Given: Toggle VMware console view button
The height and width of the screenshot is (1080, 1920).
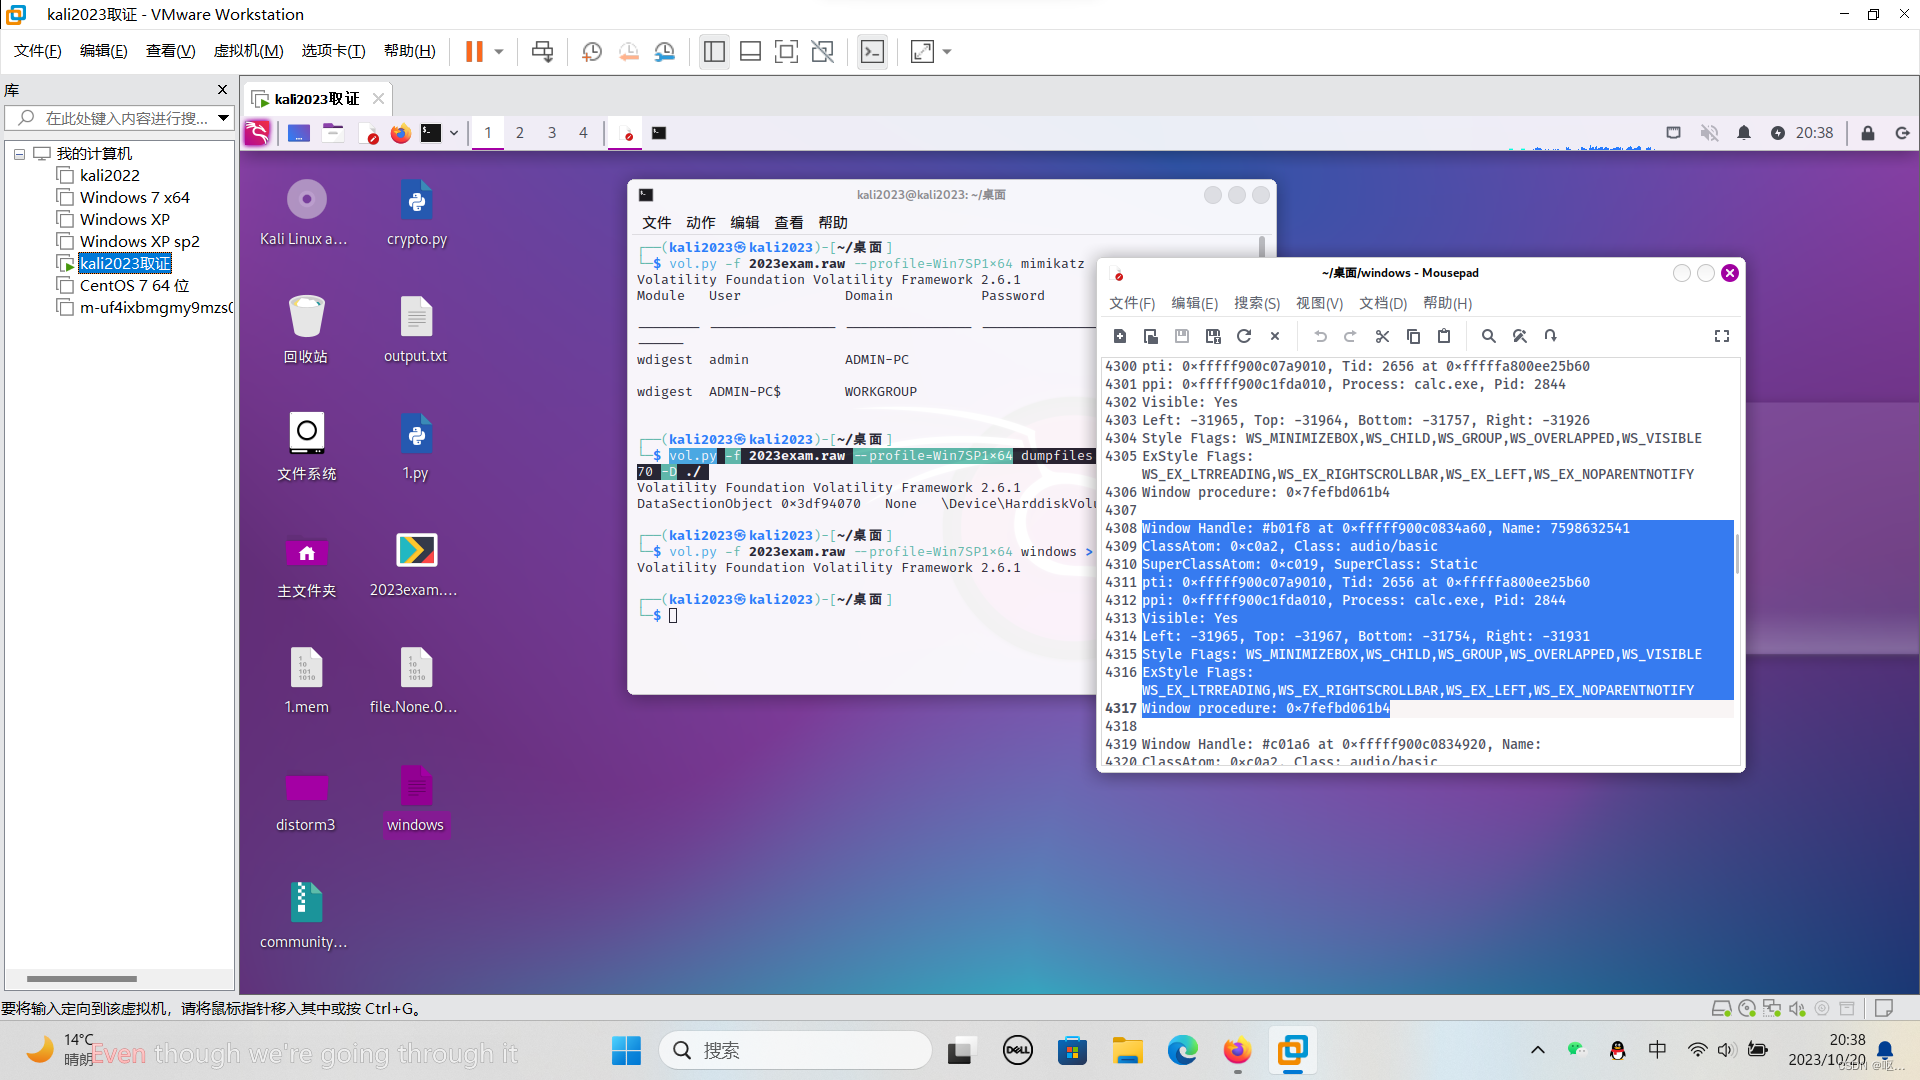Looking at the screenshot, I should [872, 51].
